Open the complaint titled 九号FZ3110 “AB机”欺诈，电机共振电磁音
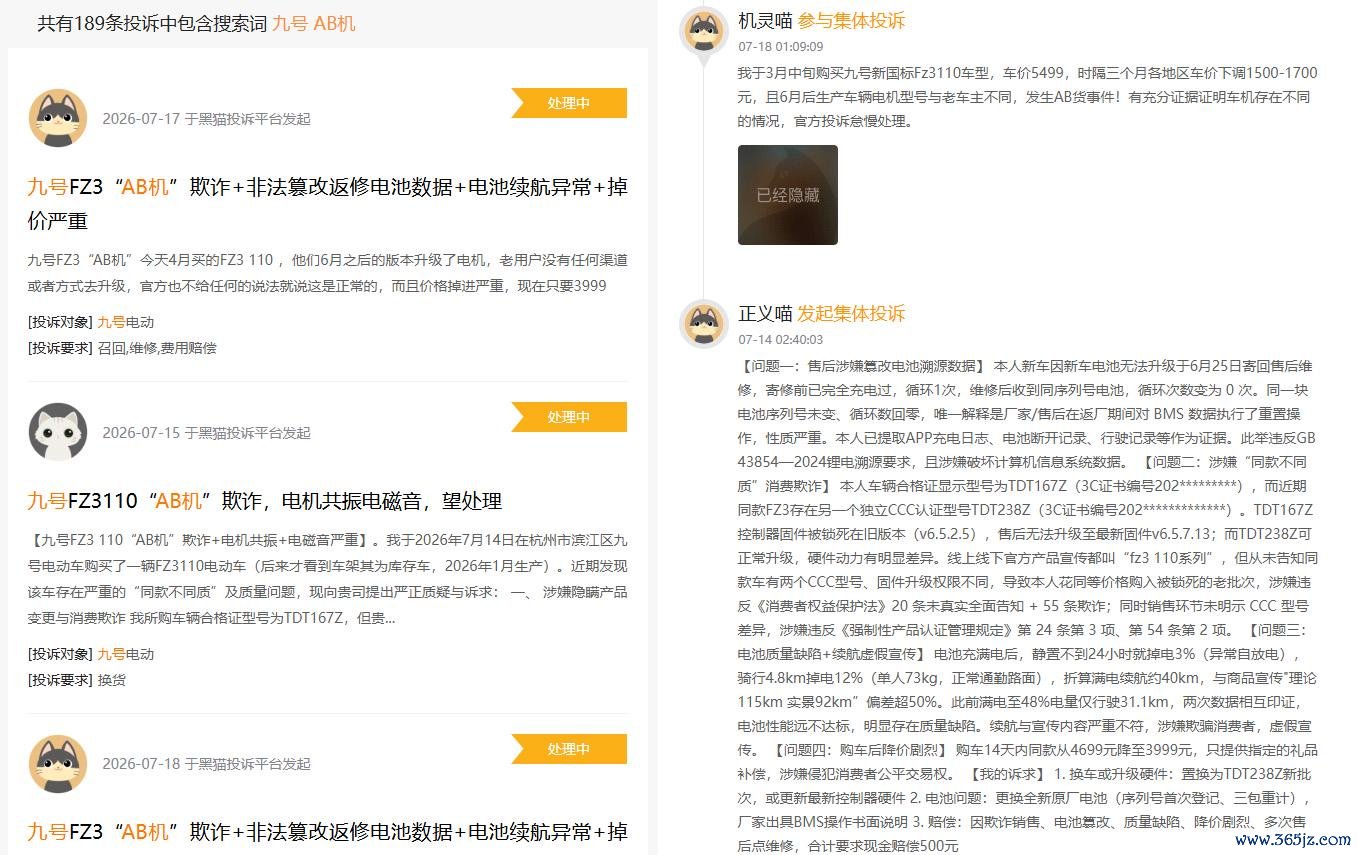This screenshot has width=1358, height=855. pos(265,500)
